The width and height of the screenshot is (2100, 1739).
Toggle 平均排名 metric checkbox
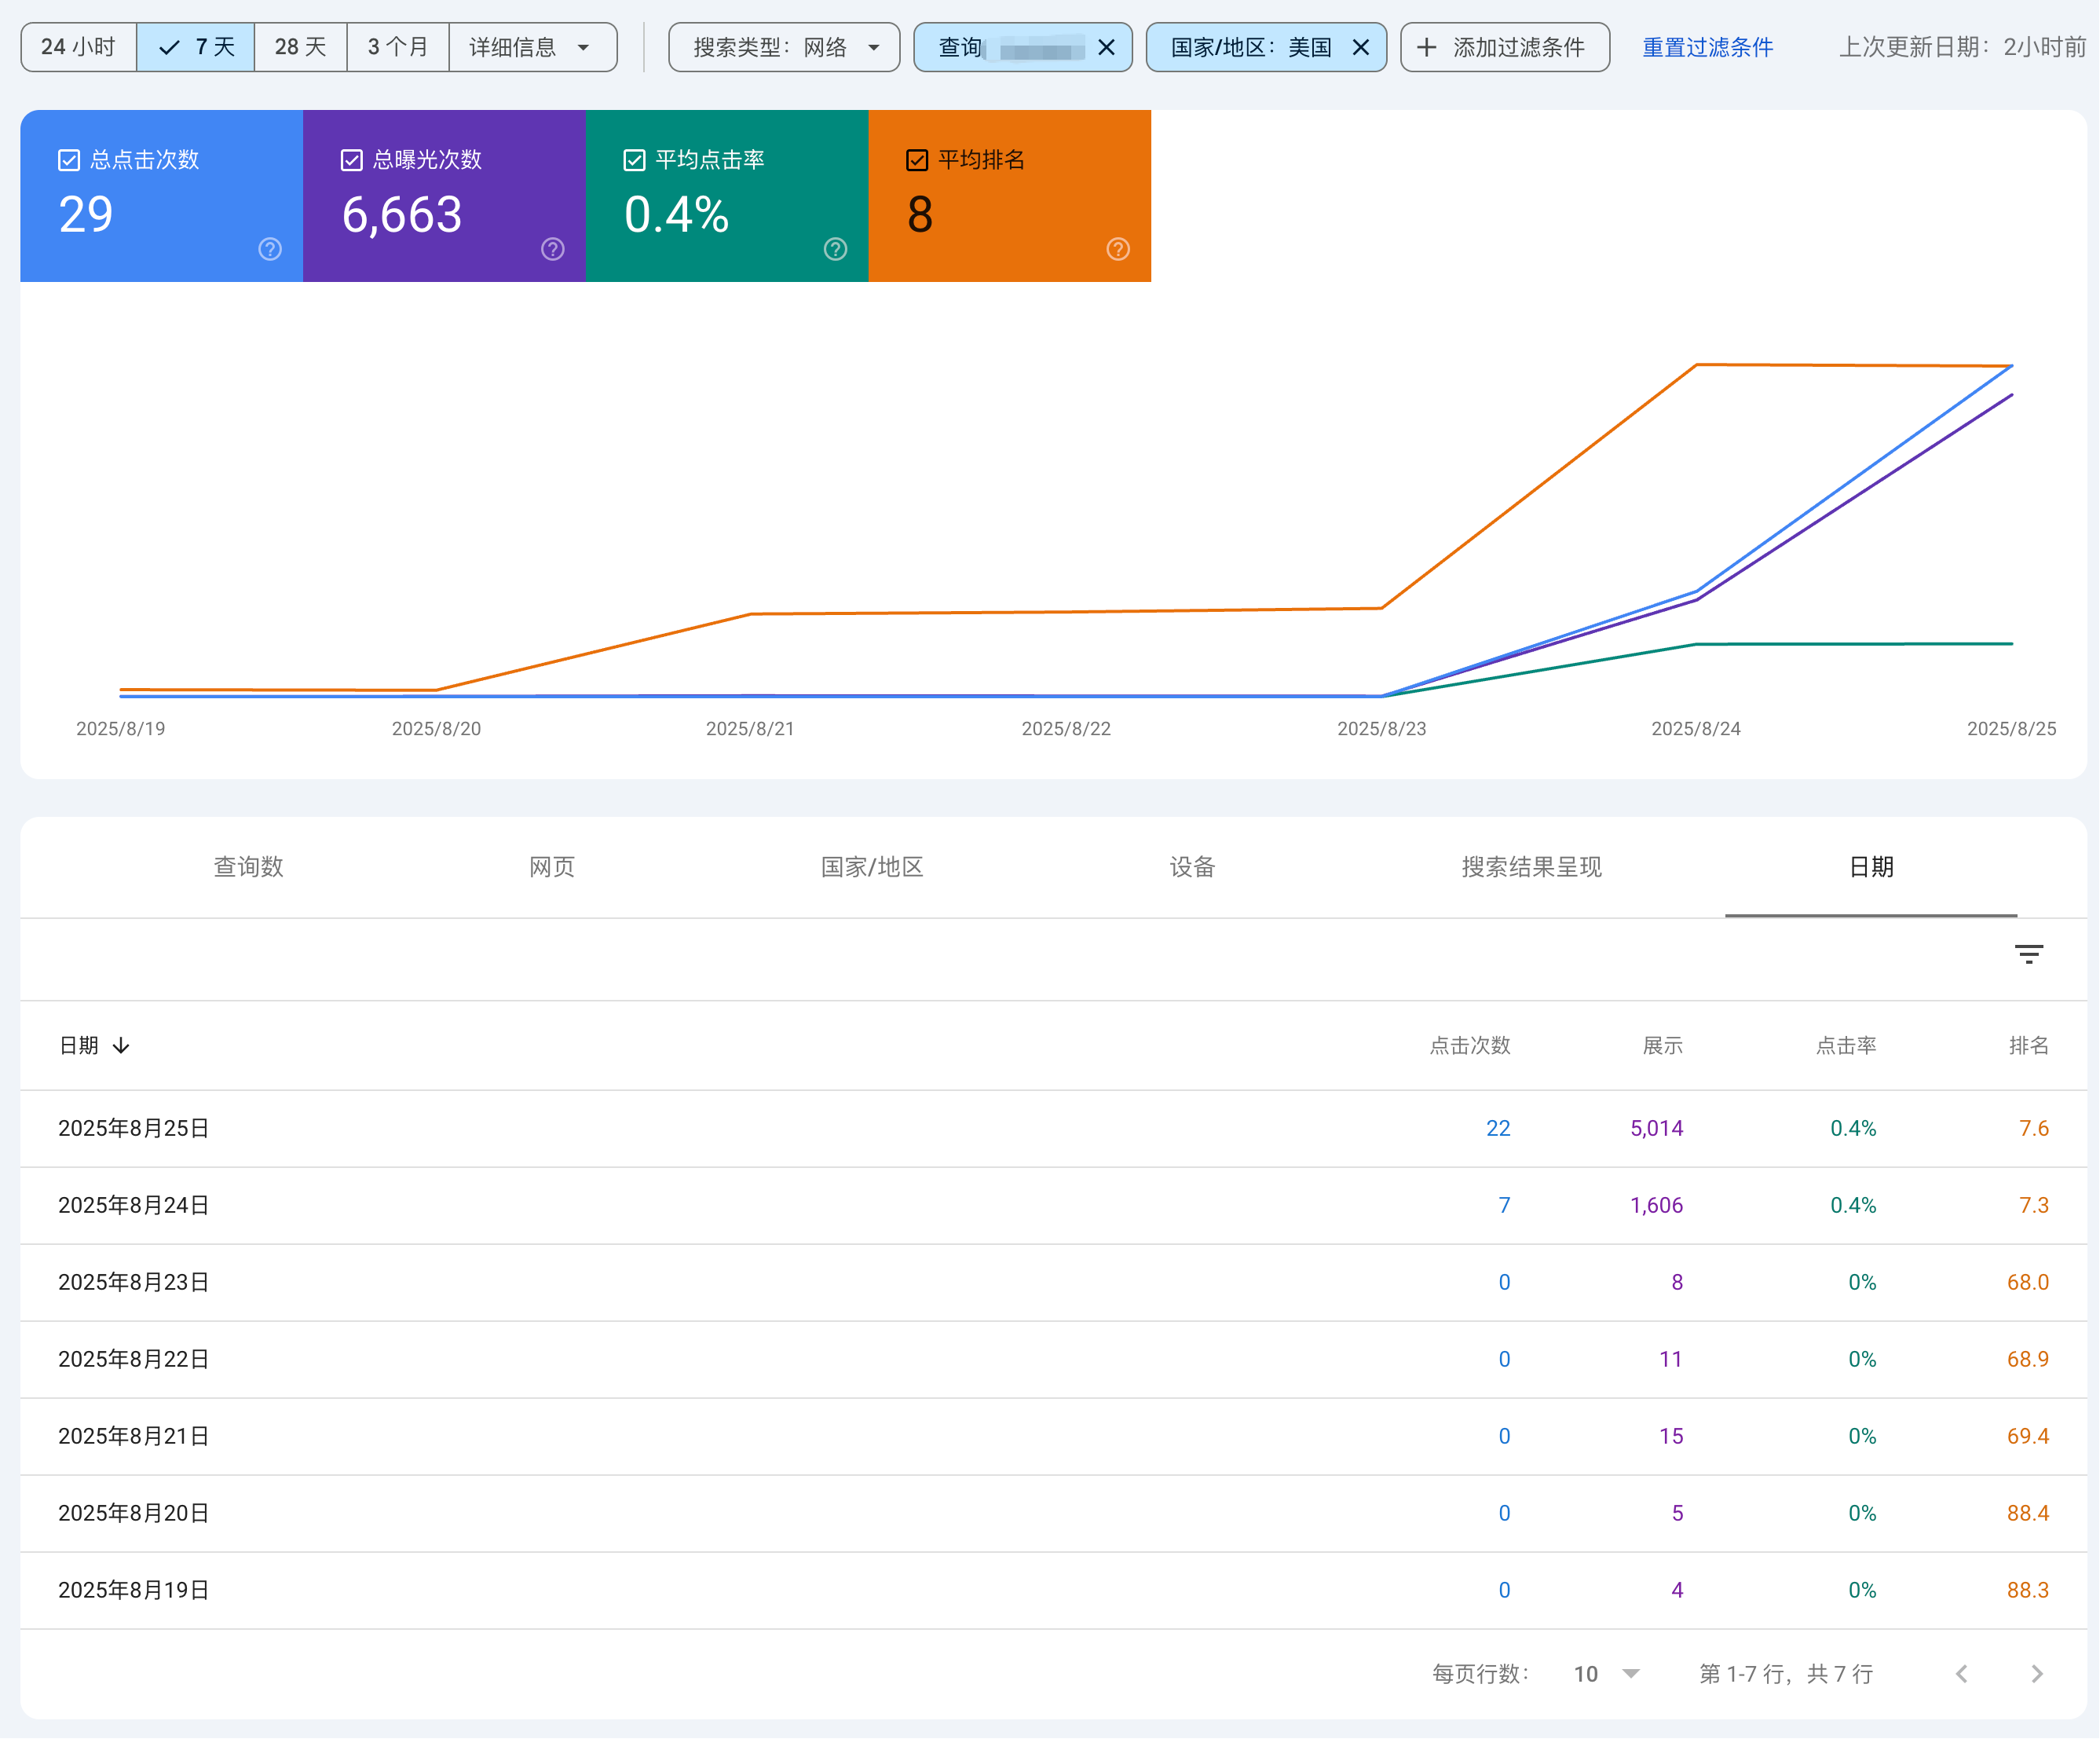[917, 160]
